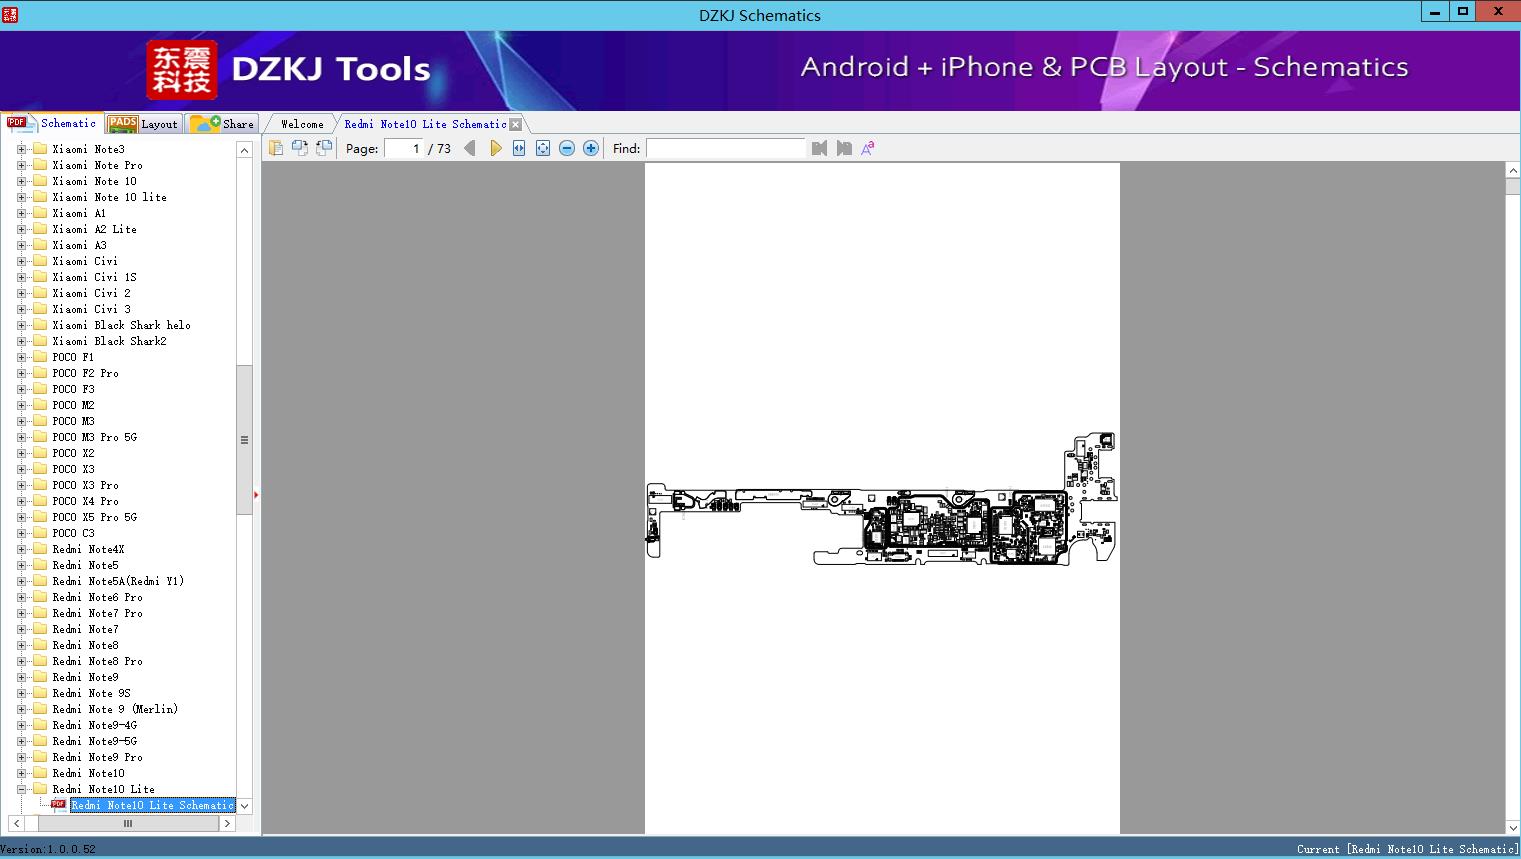Expand the Xiaomi Civi 1S node
The image size is (1521, 859).
point(21,277)
